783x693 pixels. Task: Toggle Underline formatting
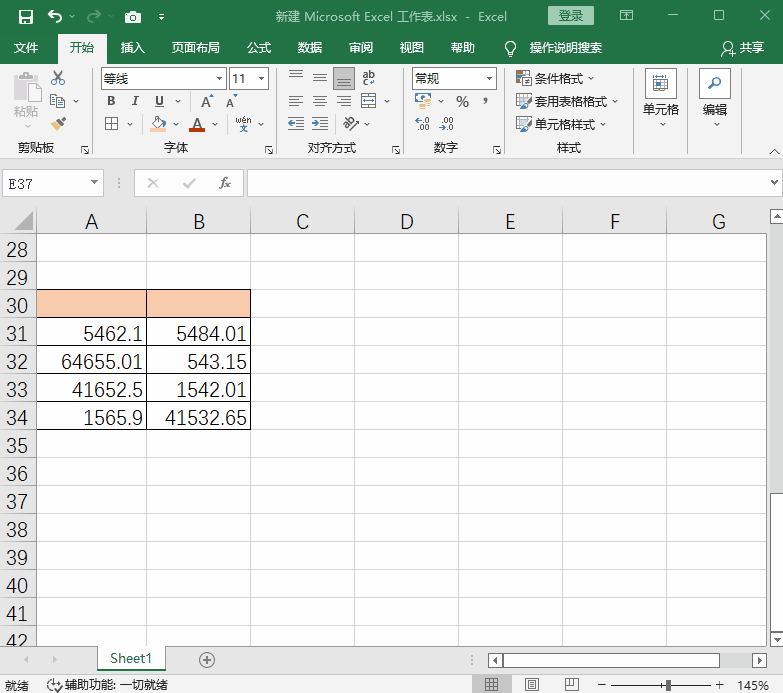click(x=159, y=101)
